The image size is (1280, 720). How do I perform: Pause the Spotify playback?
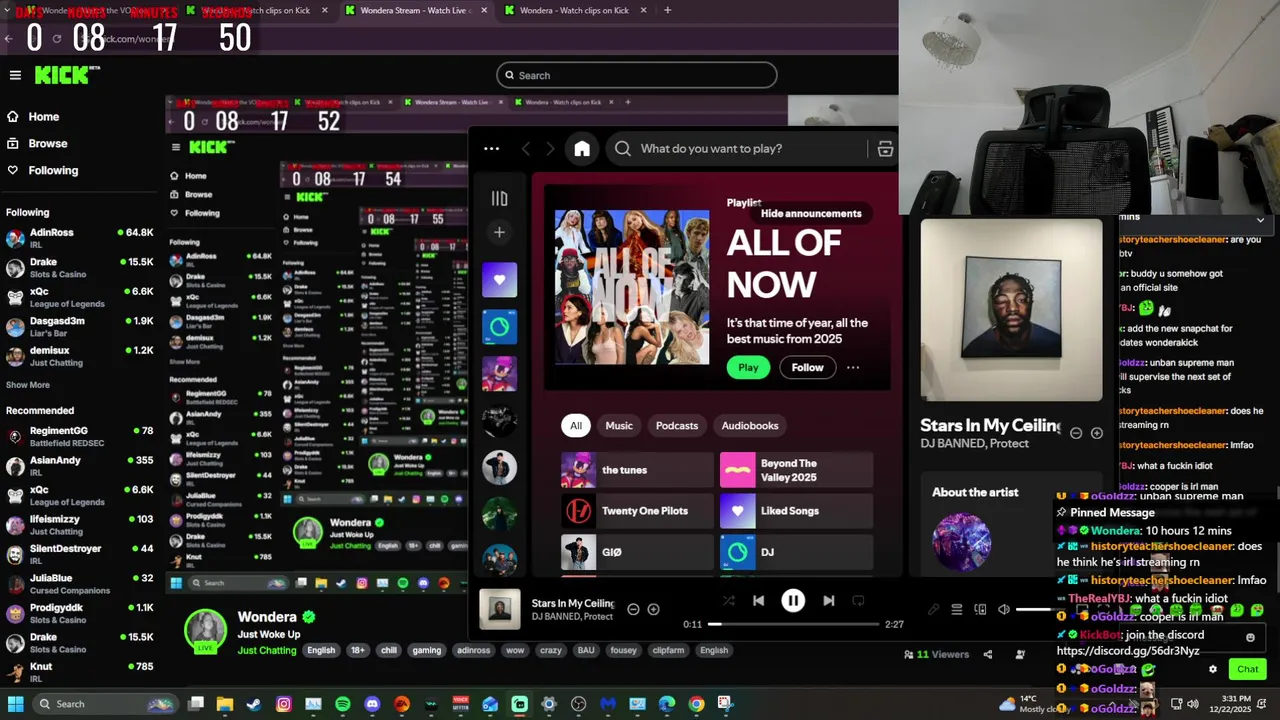[x=793, y=601]
